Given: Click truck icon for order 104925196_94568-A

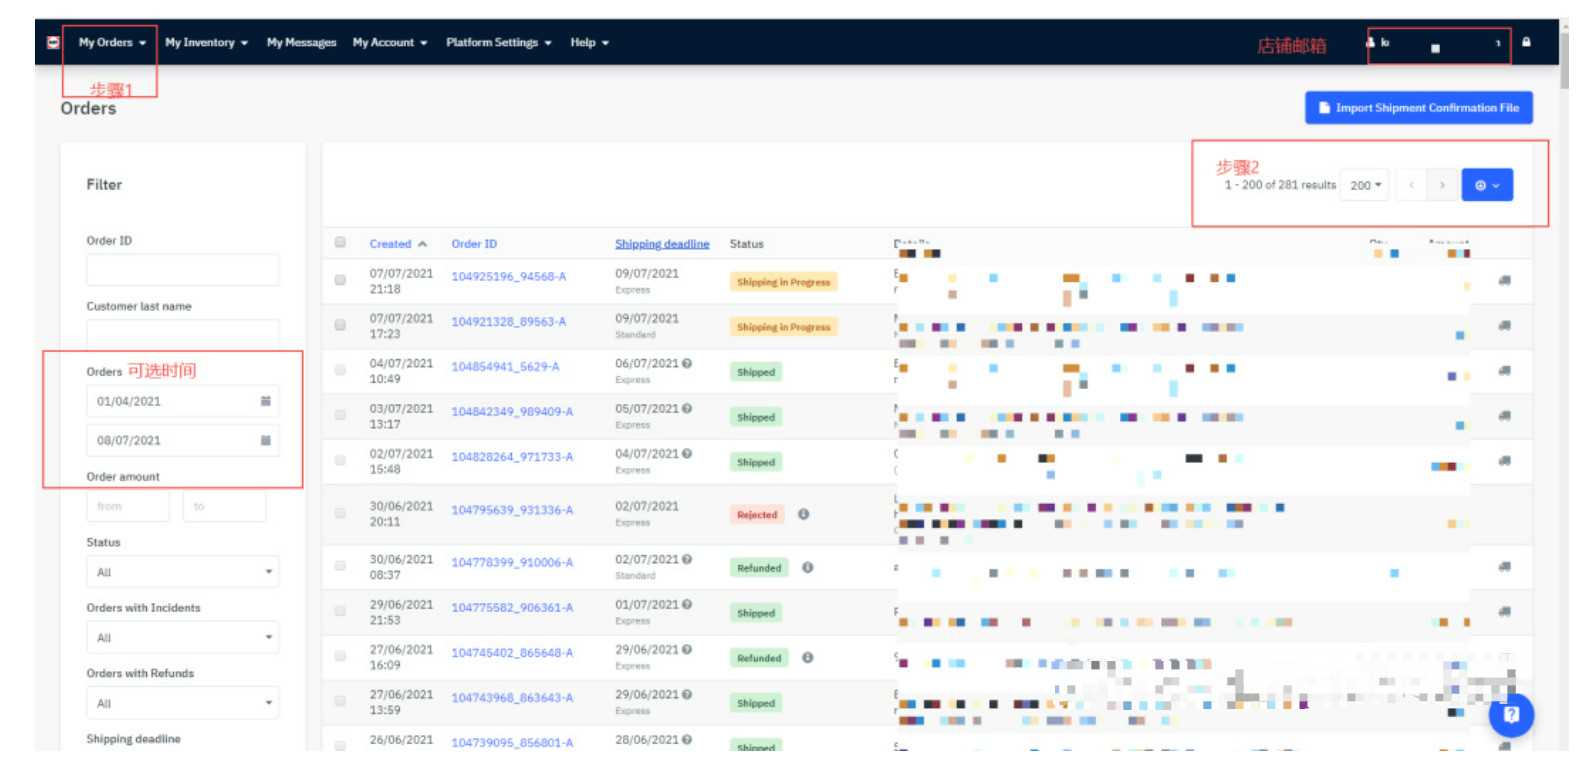Looking at the screenshot, I should [1504, 280].
